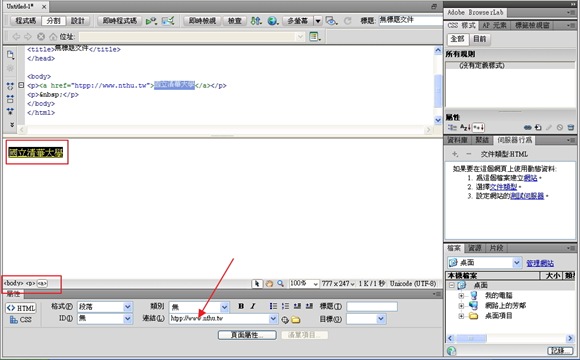
Task: Click the unordered list icon
Action: (x=273, y=306)
